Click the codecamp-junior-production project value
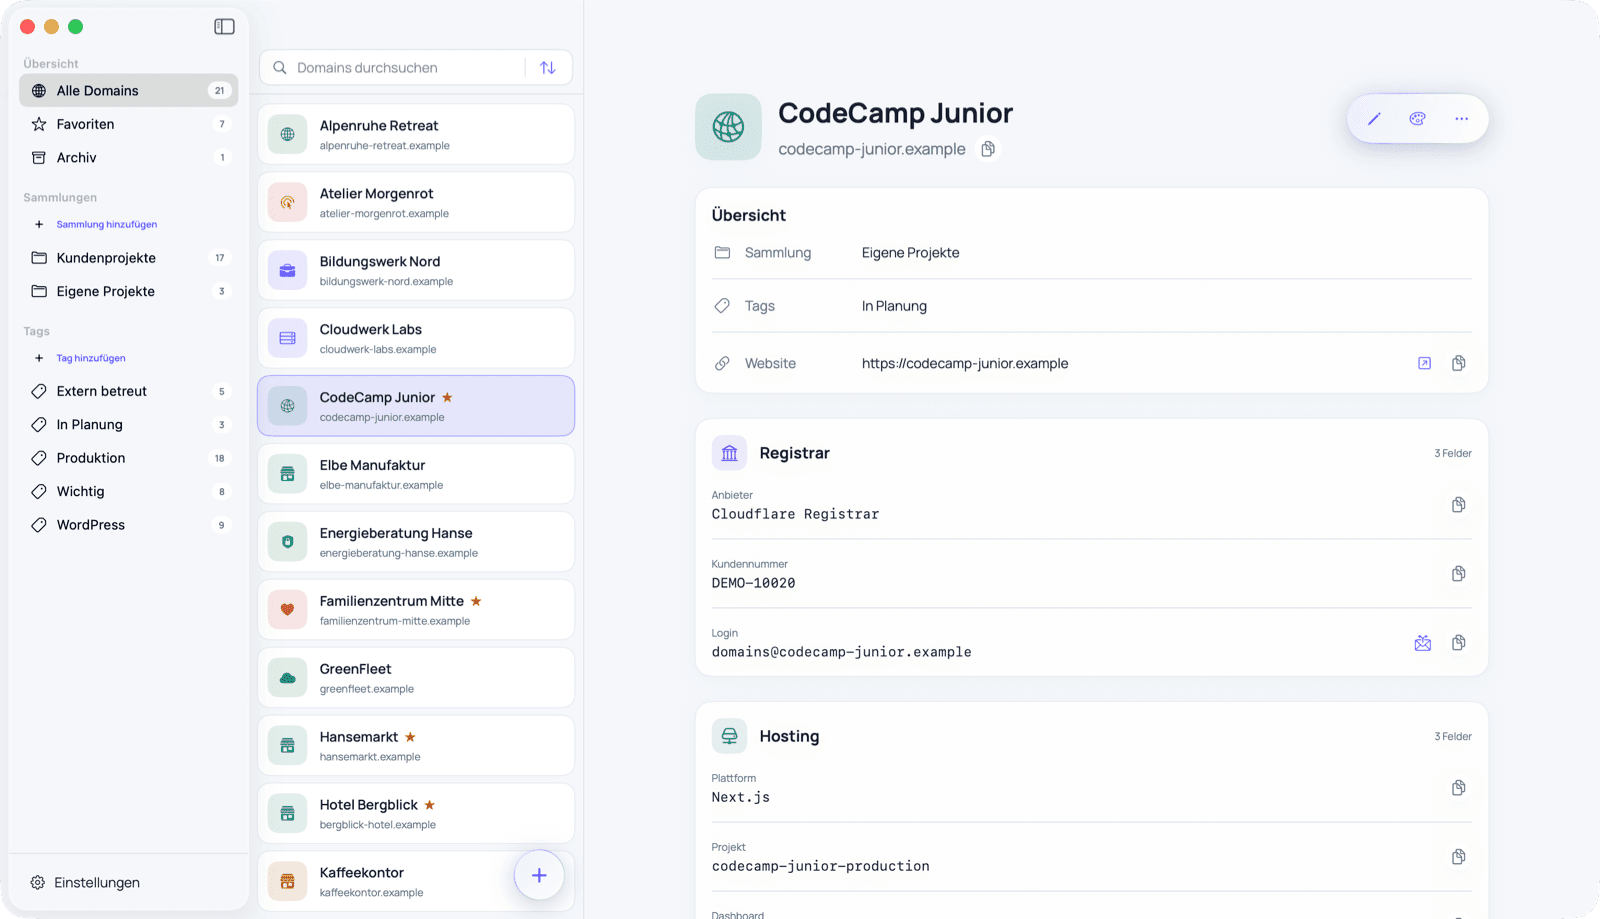1600x919 pixels. tap(820, 866)
